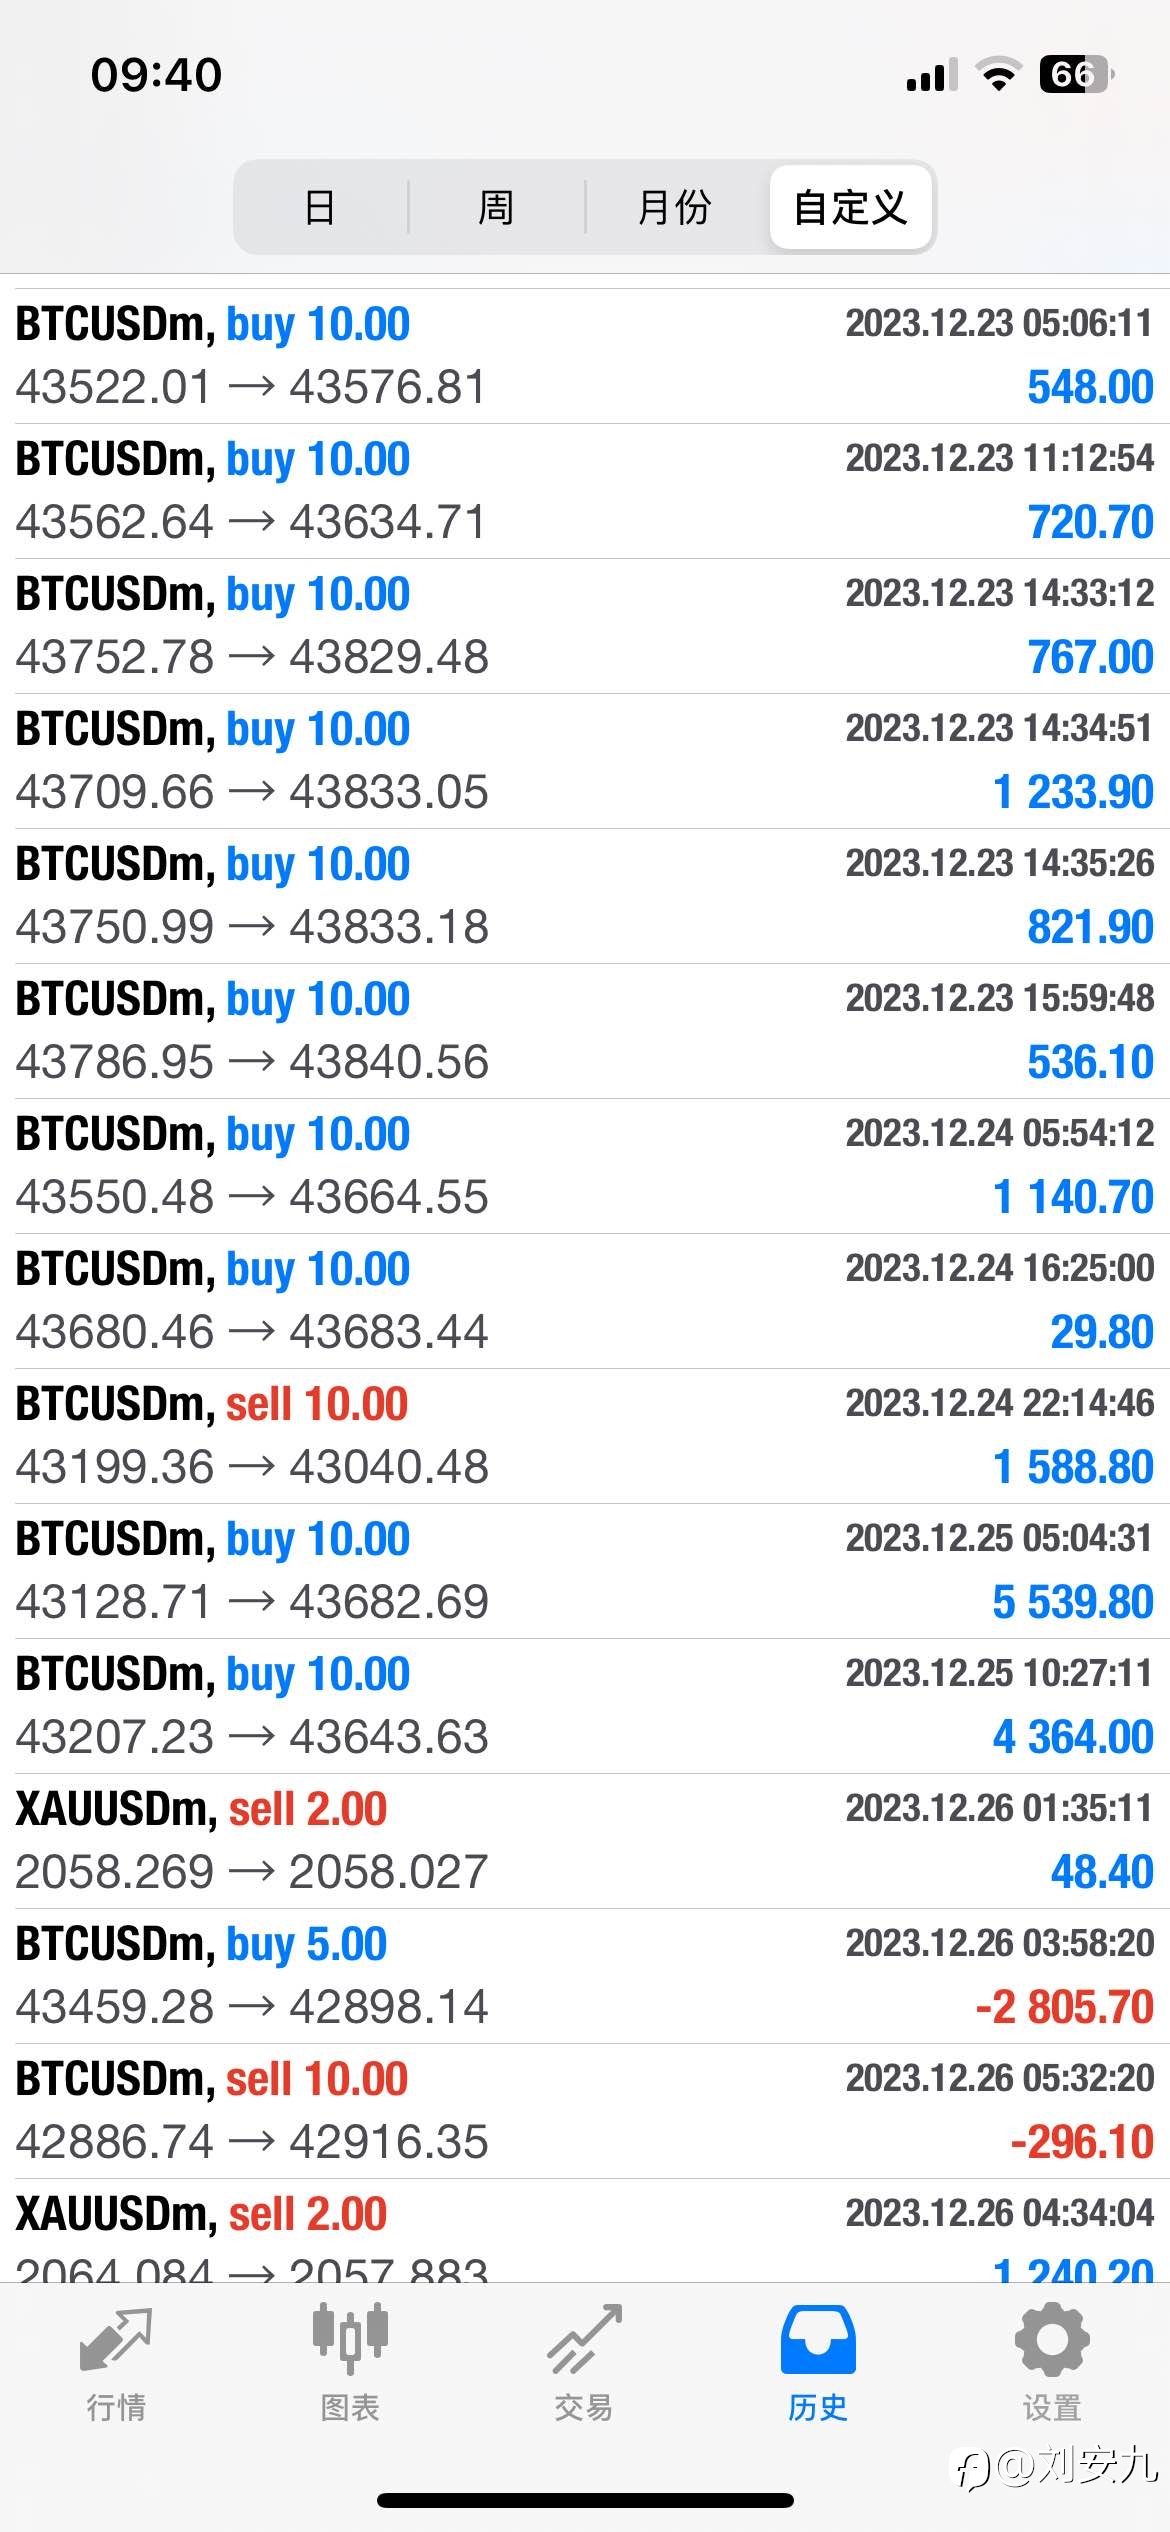Viewport: 1170px width, 2532px height.
Task: Select the 自定义 custom period segment
Action: coord(851,208)
